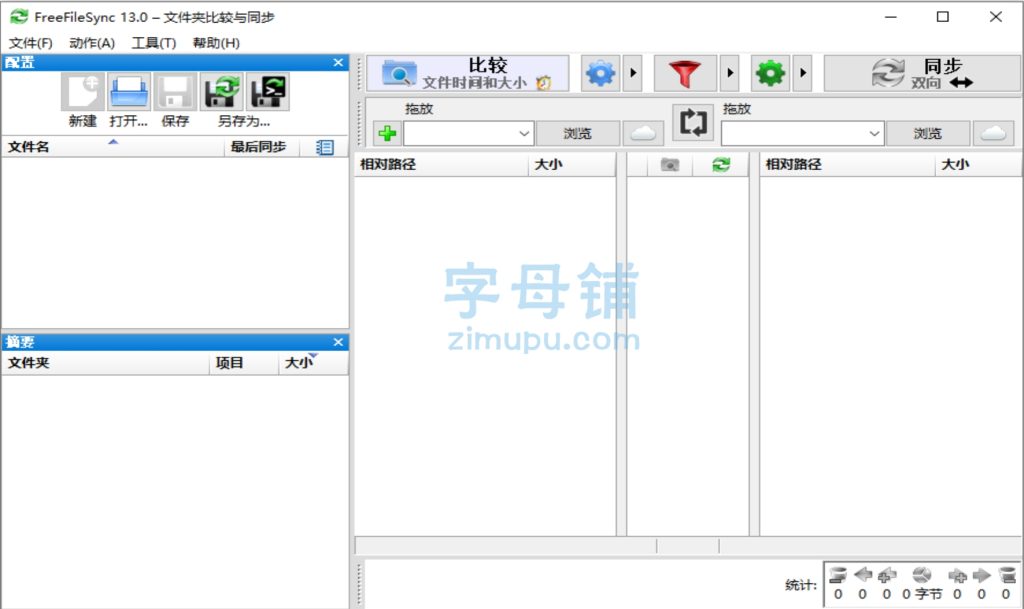The image size is (1024, 609).
Task: Click the sync direction arrows icon
Action: (961, 82)
